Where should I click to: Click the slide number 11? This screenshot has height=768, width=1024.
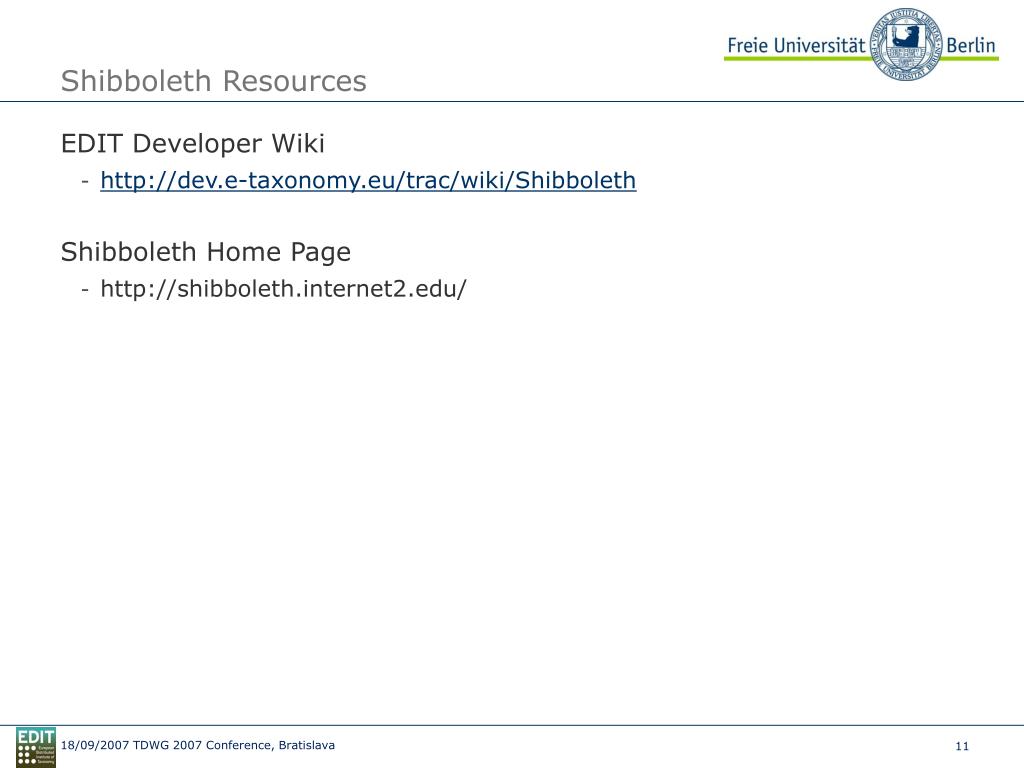(x=962, y=746)
